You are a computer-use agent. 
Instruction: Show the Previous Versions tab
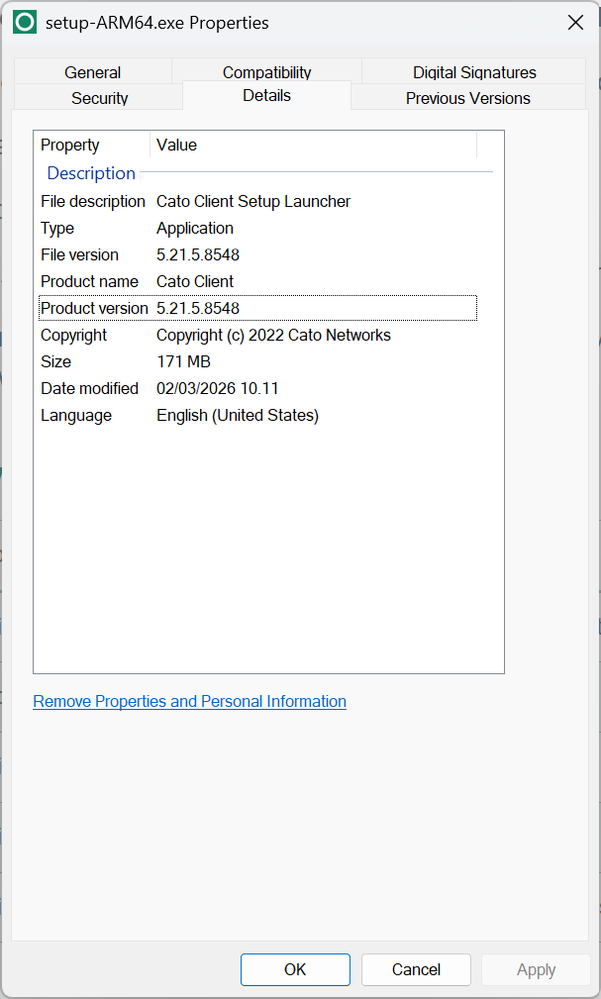[467, 98]
